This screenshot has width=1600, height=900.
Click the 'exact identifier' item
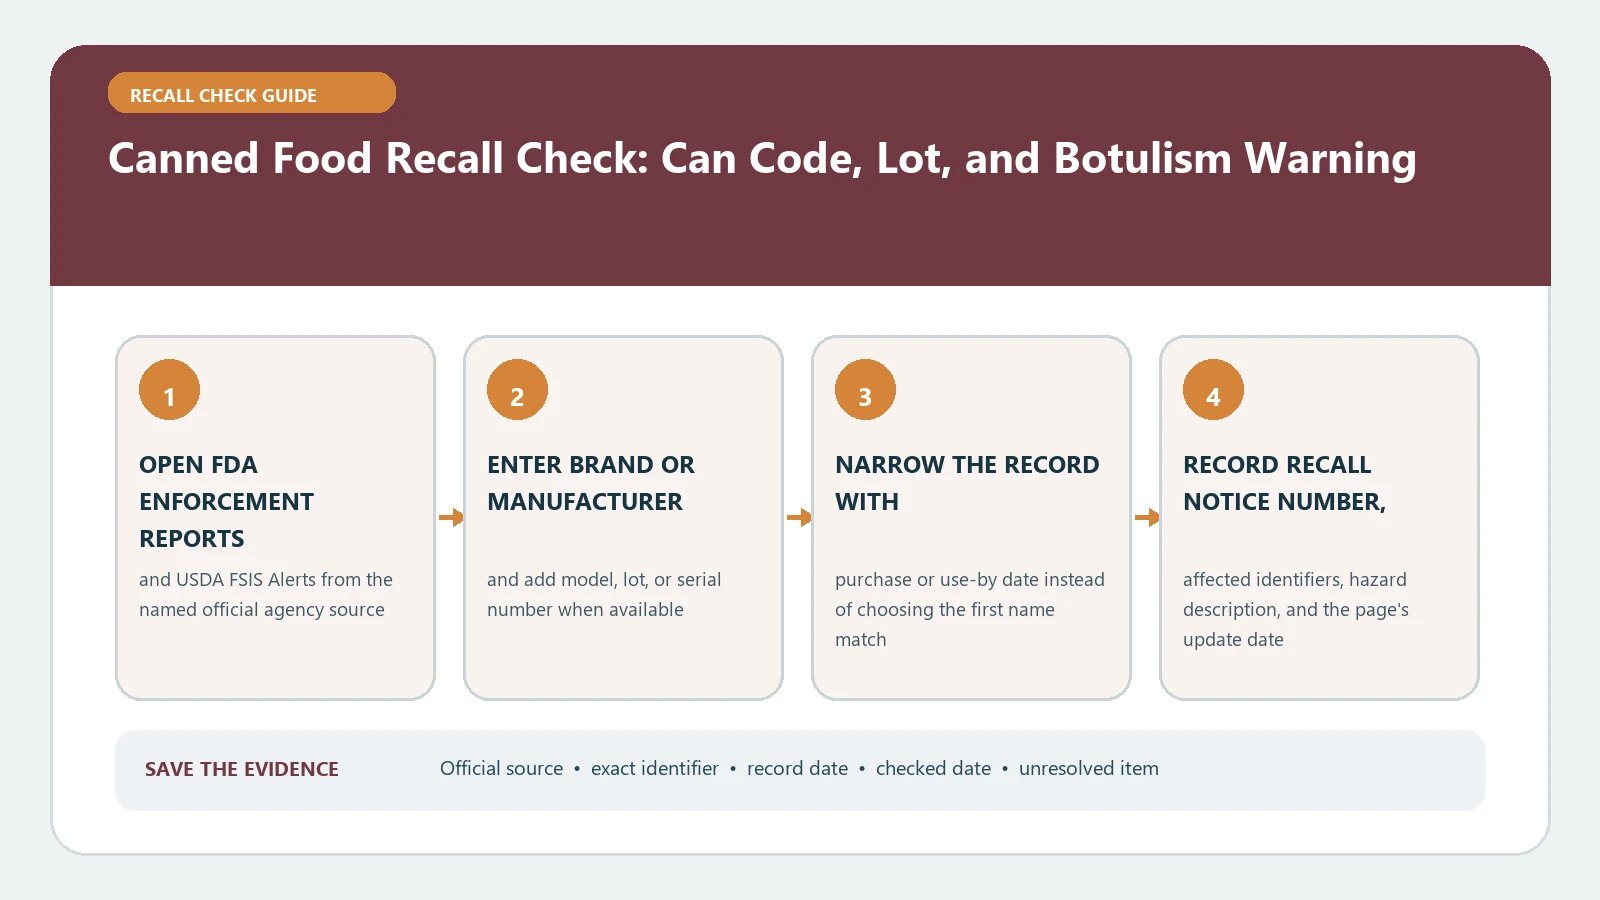point(655,768)
